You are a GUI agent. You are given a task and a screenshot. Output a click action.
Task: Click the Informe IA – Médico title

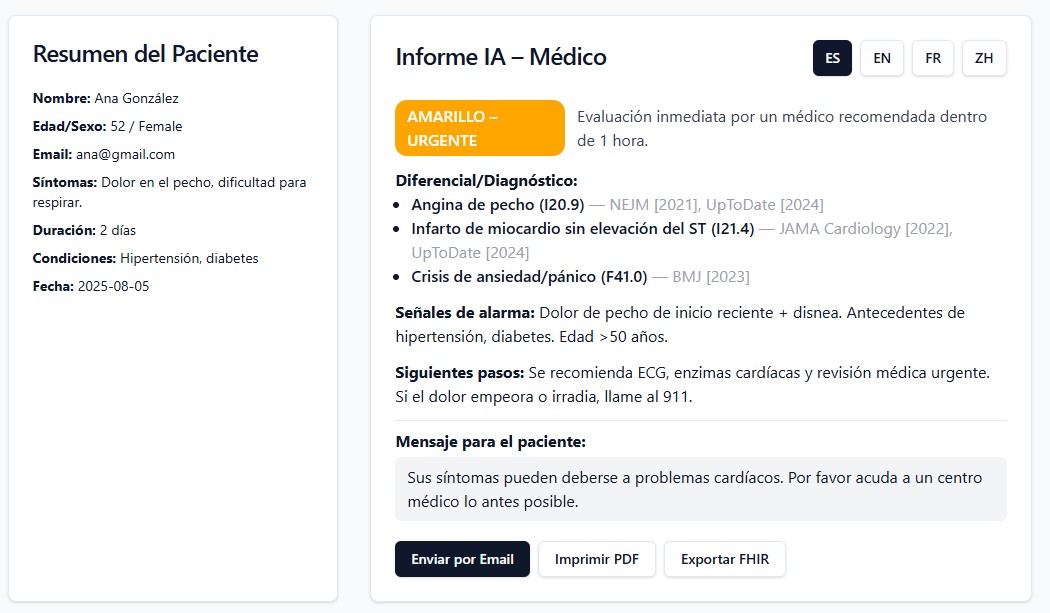501,57
